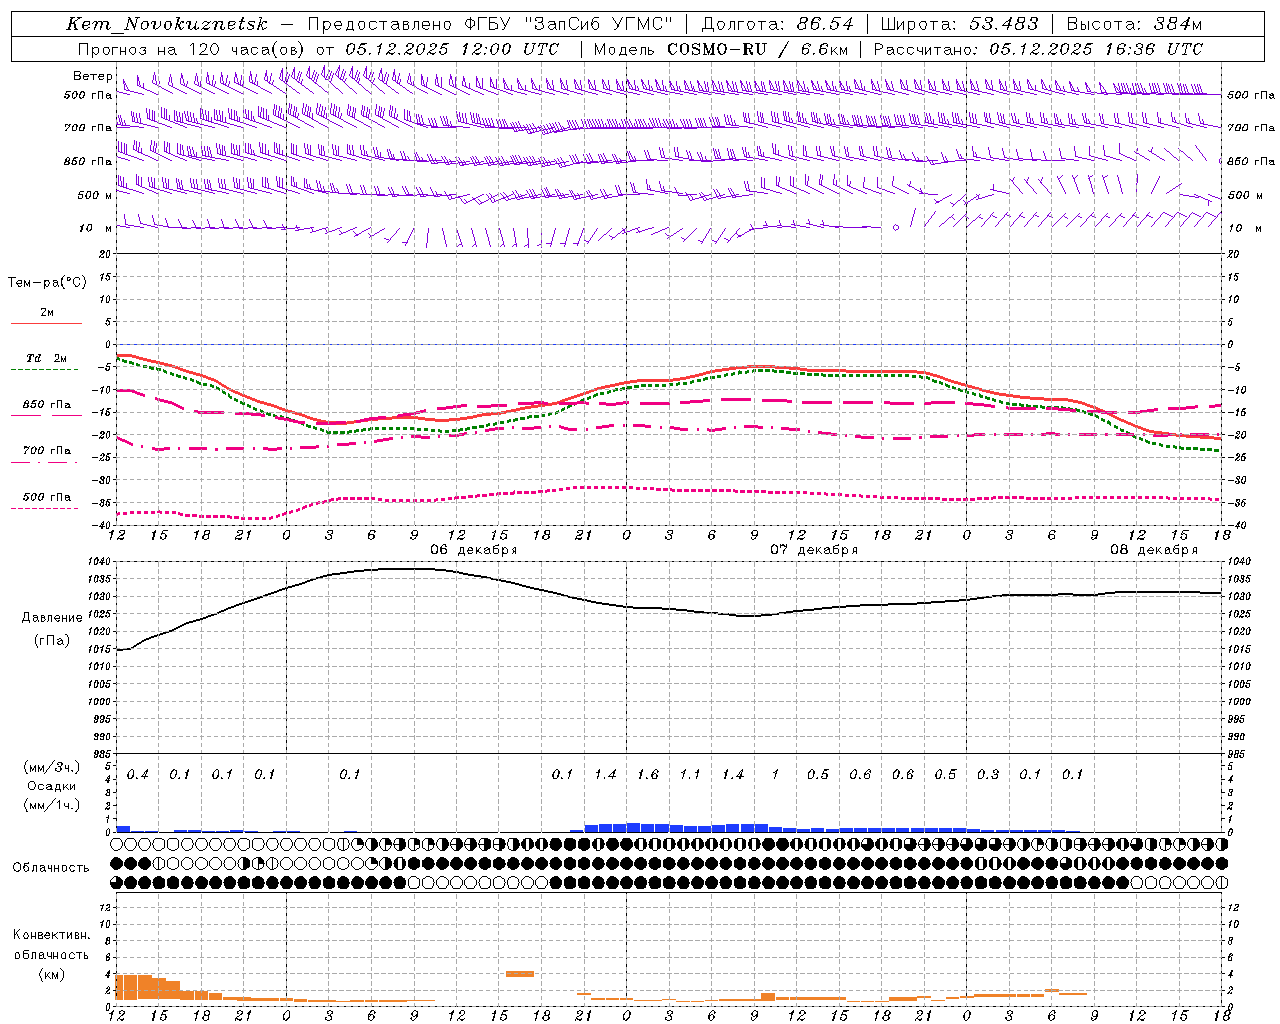1280x1024 pixels.
Task: Click the 'Модель COSMO-RU / 6.6км' label
Action: [x=721, y=49]
